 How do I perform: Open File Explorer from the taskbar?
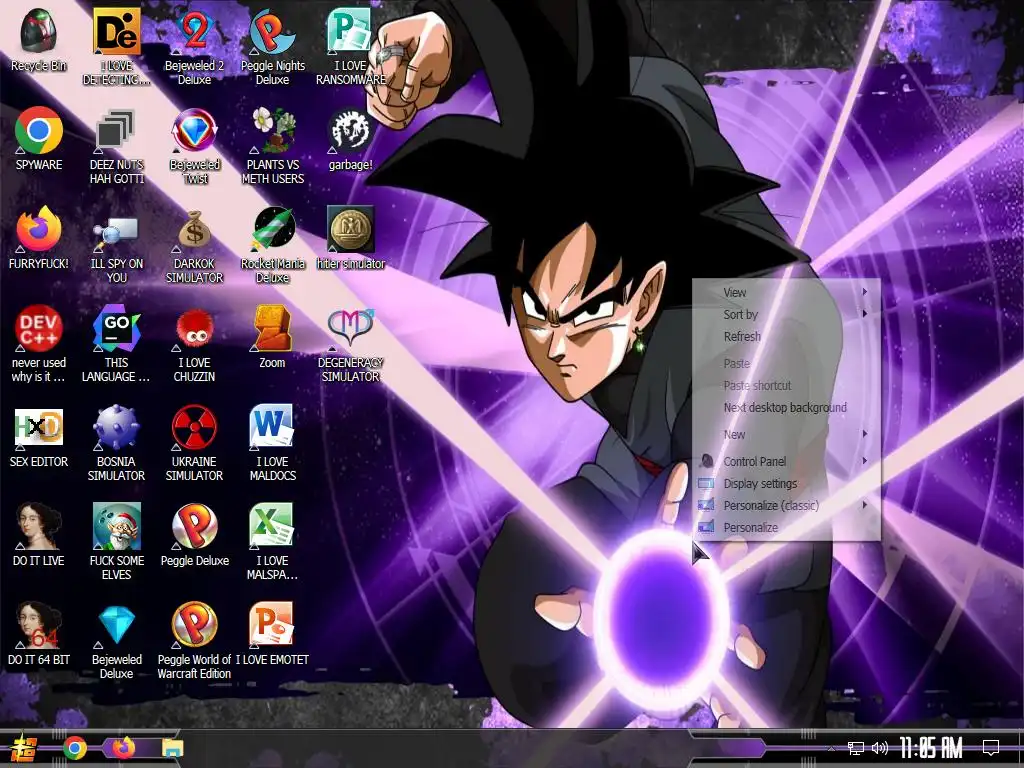172,748
